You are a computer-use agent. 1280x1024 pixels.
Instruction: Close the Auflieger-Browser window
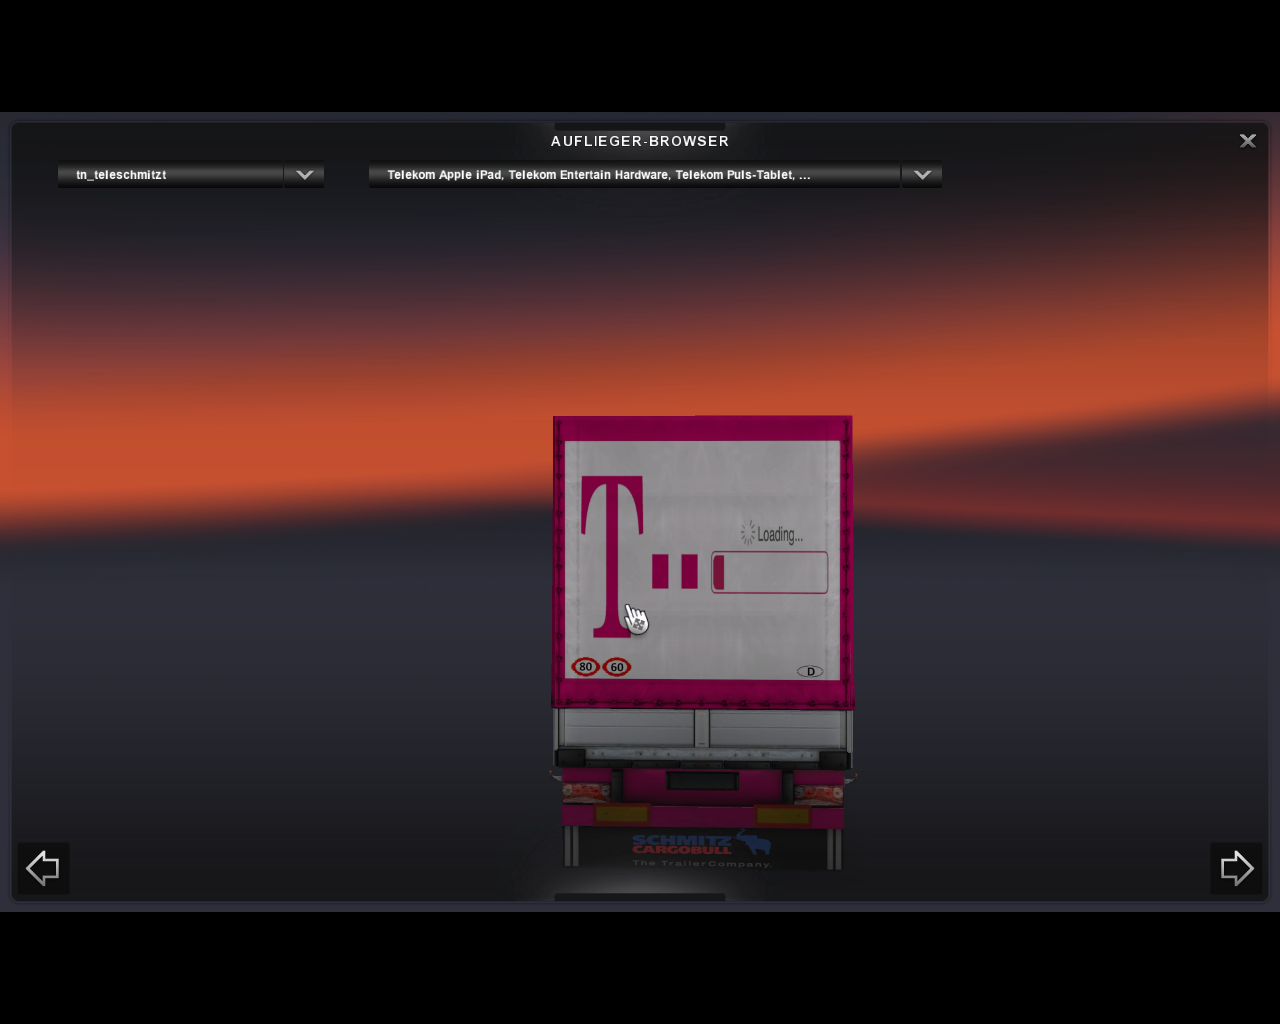(1247, 141)
